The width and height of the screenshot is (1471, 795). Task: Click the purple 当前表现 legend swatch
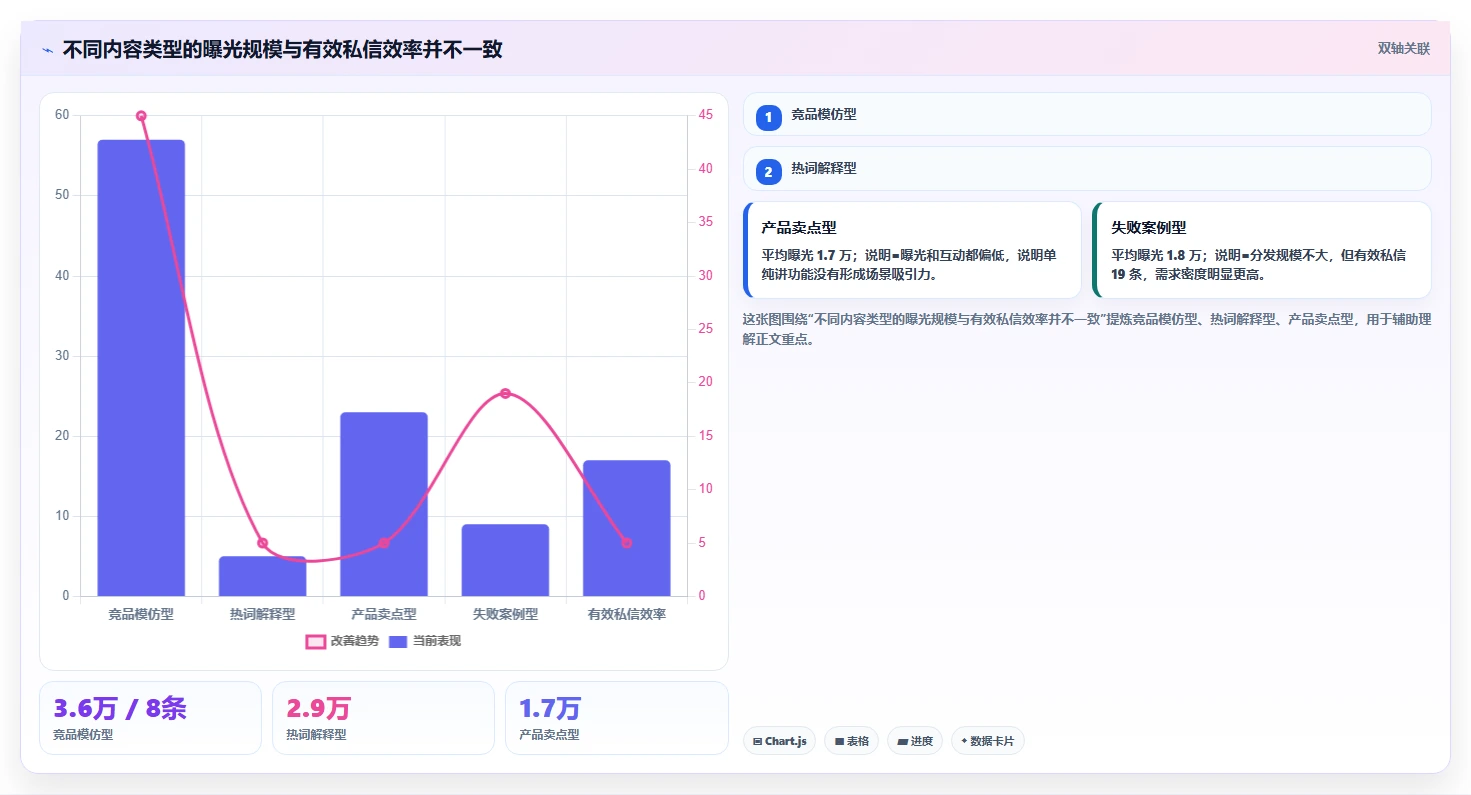(398, 641)
